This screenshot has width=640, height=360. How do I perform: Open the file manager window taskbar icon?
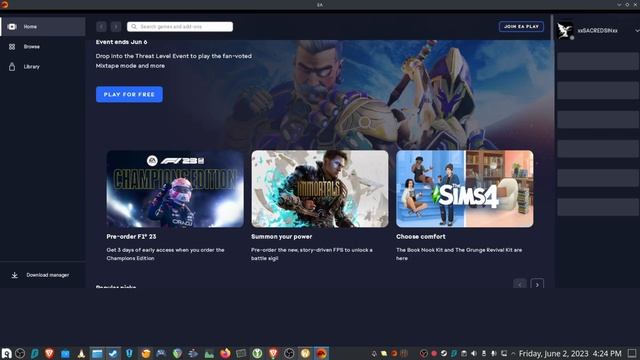coord(97,353)
